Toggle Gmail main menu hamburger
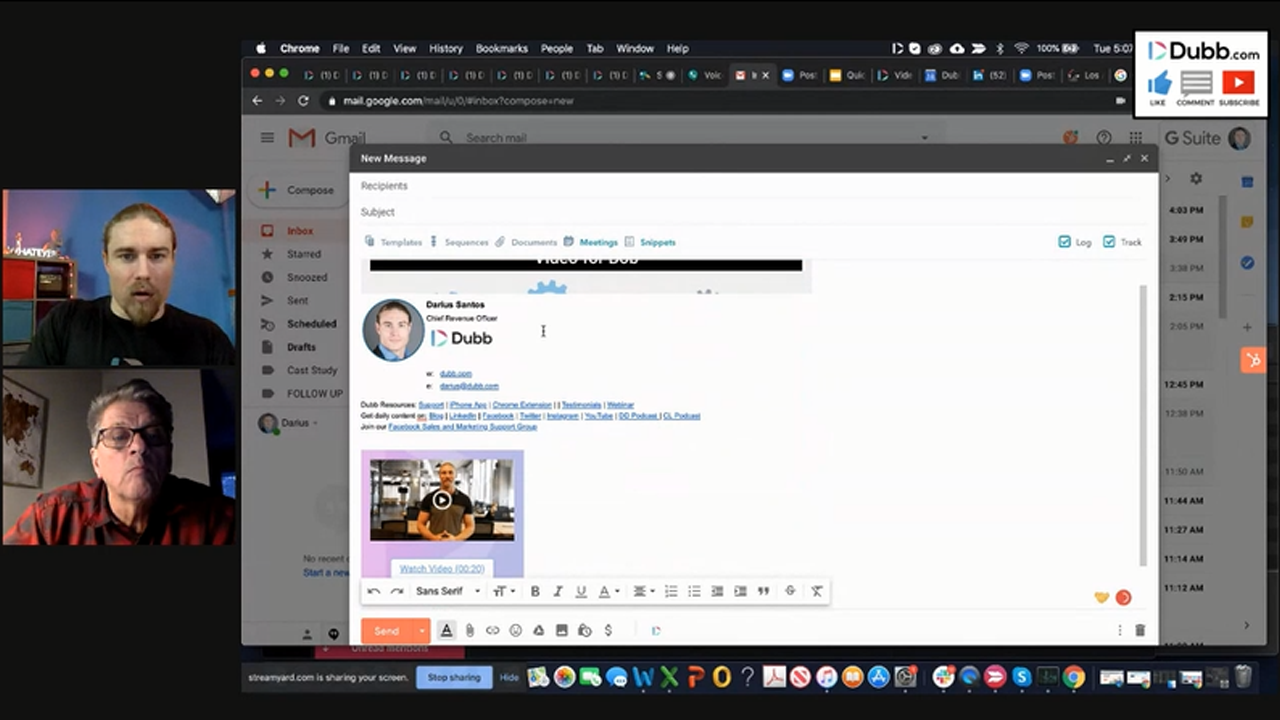Image resolution: width=1280 pixels, height=720 pixels. (267, 138)
